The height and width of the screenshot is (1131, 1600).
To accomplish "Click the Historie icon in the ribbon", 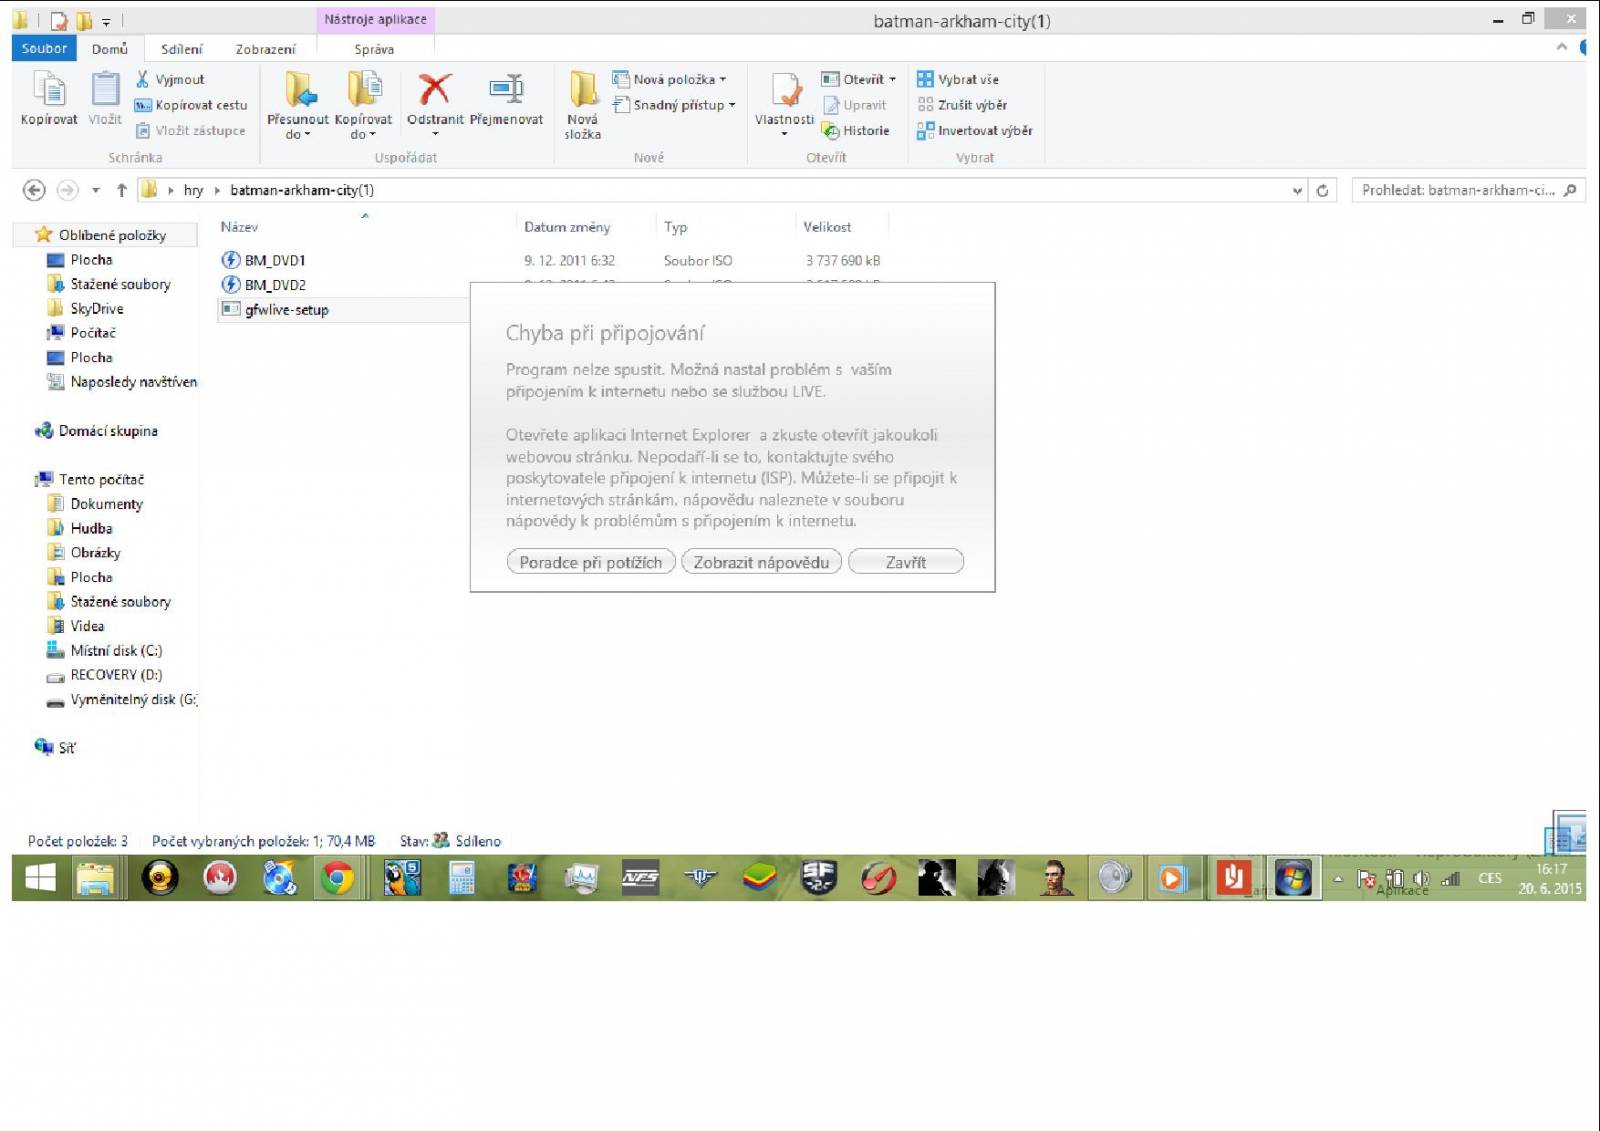I will 830,130.
